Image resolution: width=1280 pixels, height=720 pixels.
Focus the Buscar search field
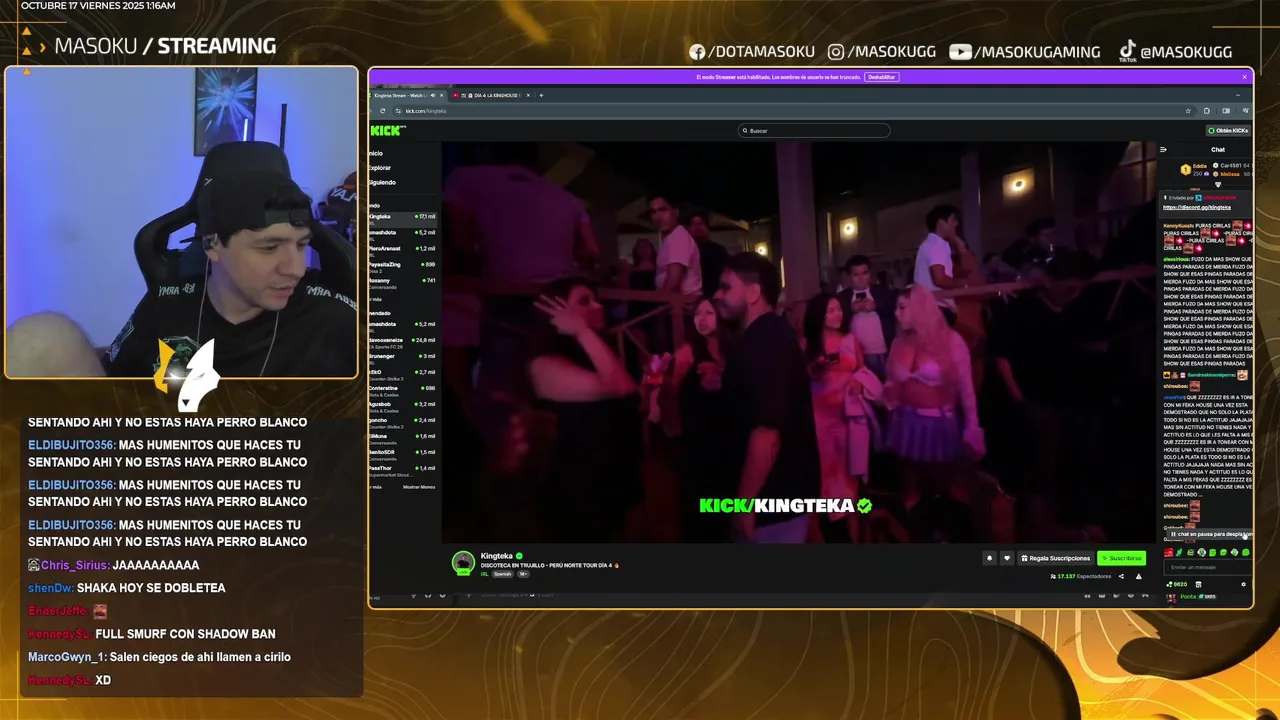pyautogui.click(x=814, y=131)
